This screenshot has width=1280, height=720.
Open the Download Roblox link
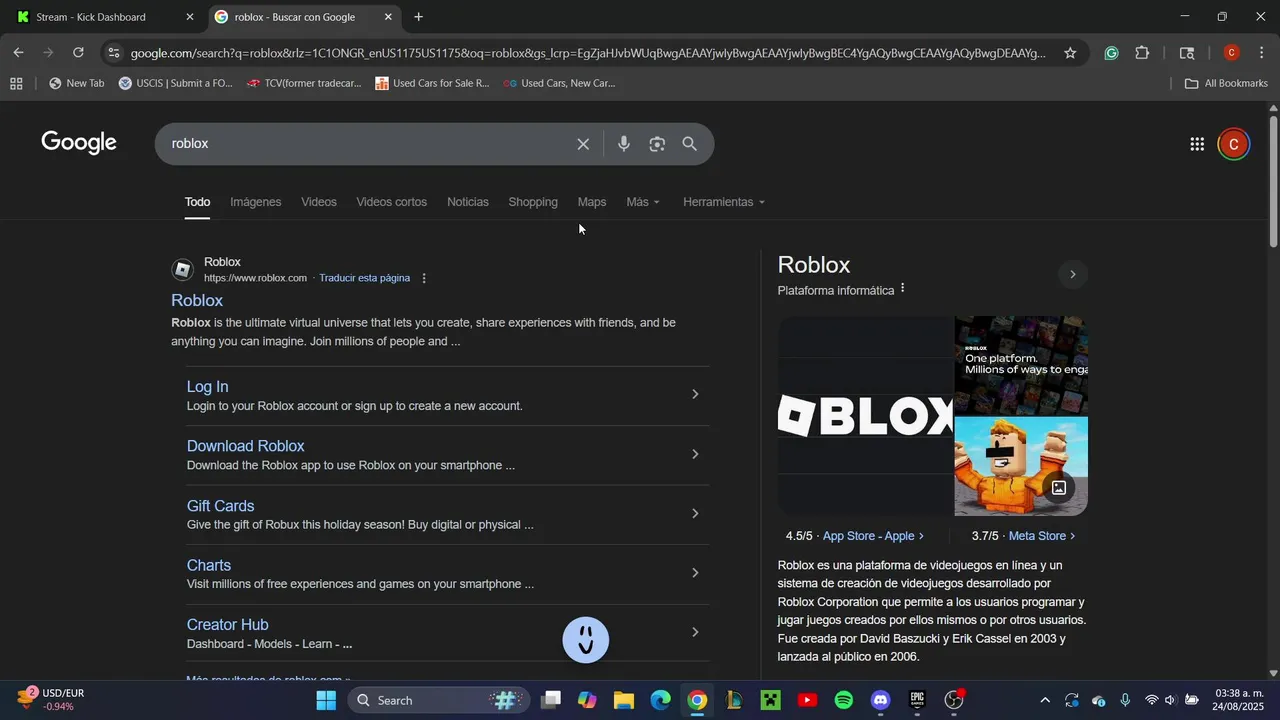click(x=245, y=446)
